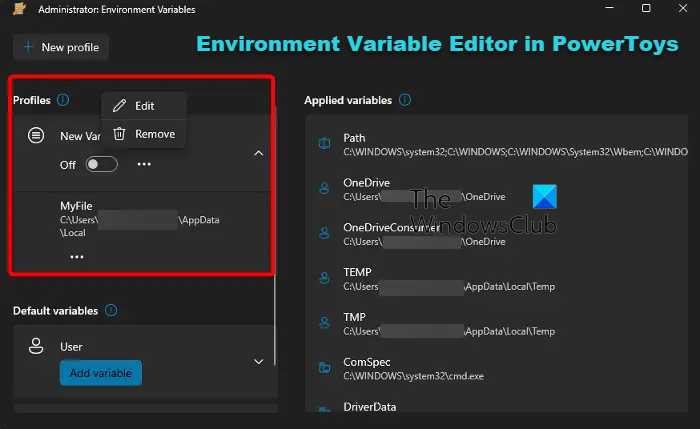Click the Applied variables info icon
Image resolution: width=700 pixels, height=429 pixels.
(x=404, y=100)
